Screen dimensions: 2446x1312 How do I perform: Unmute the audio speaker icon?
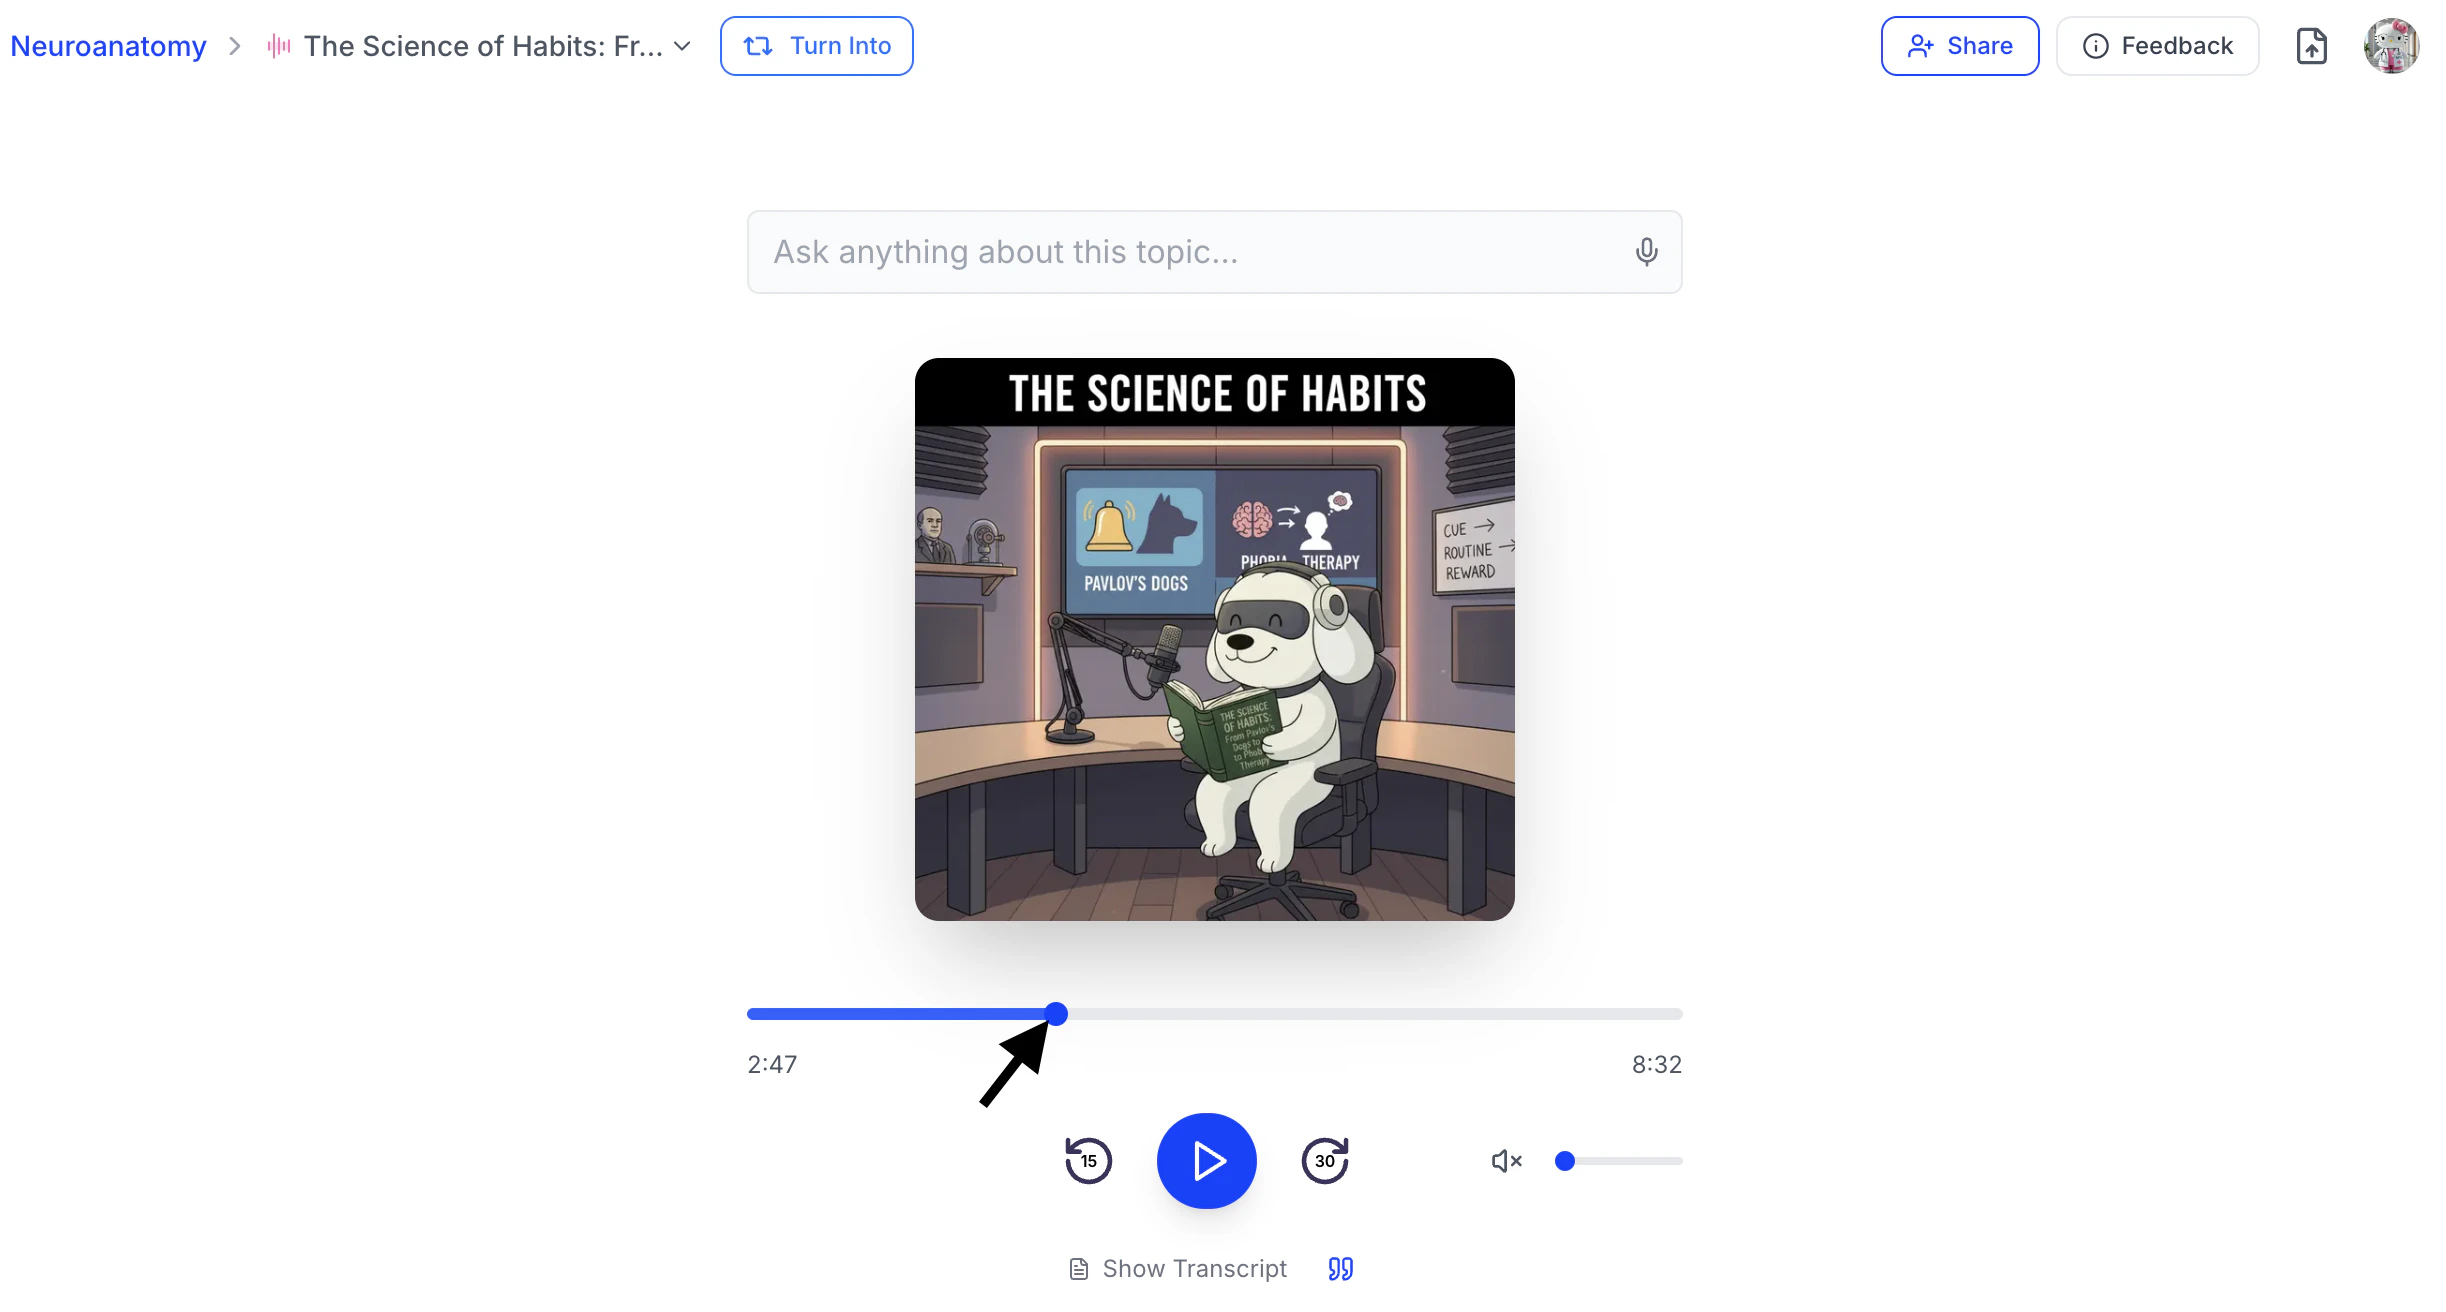(x=1505, y=1161)
